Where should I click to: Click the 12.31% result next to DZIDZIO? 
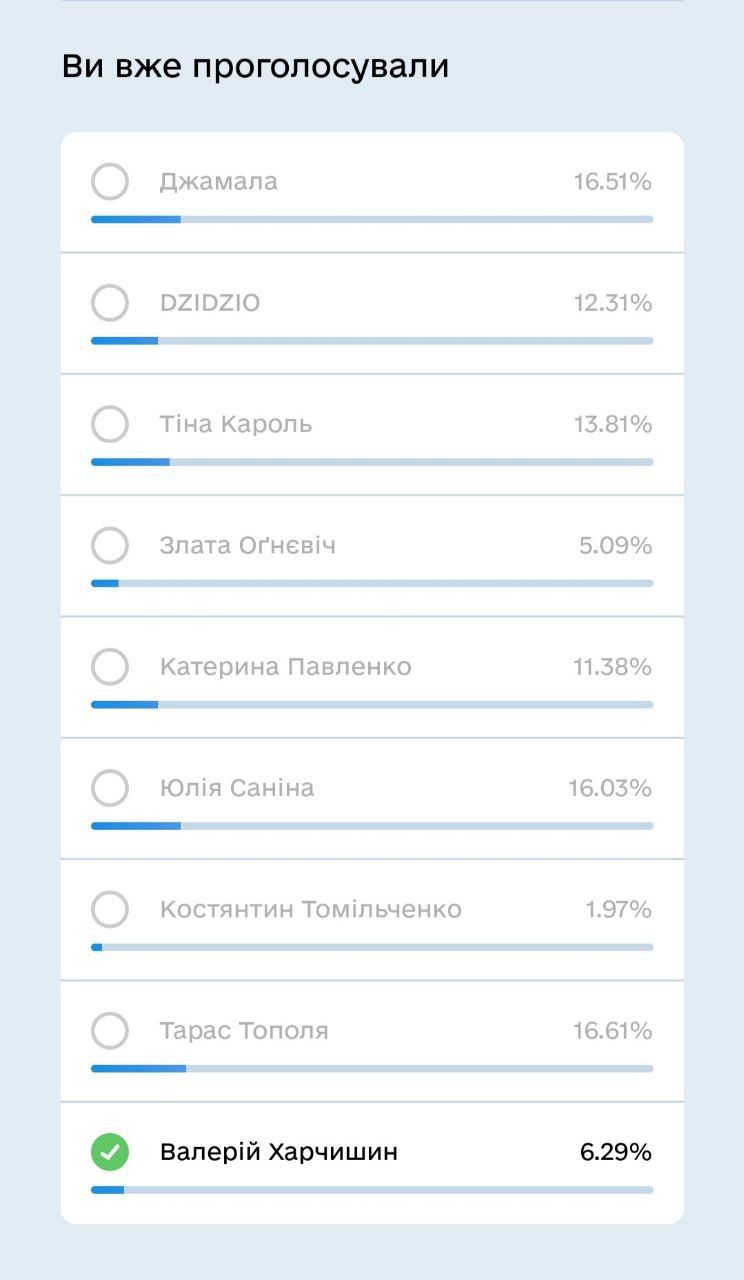[x=612, y=303]
